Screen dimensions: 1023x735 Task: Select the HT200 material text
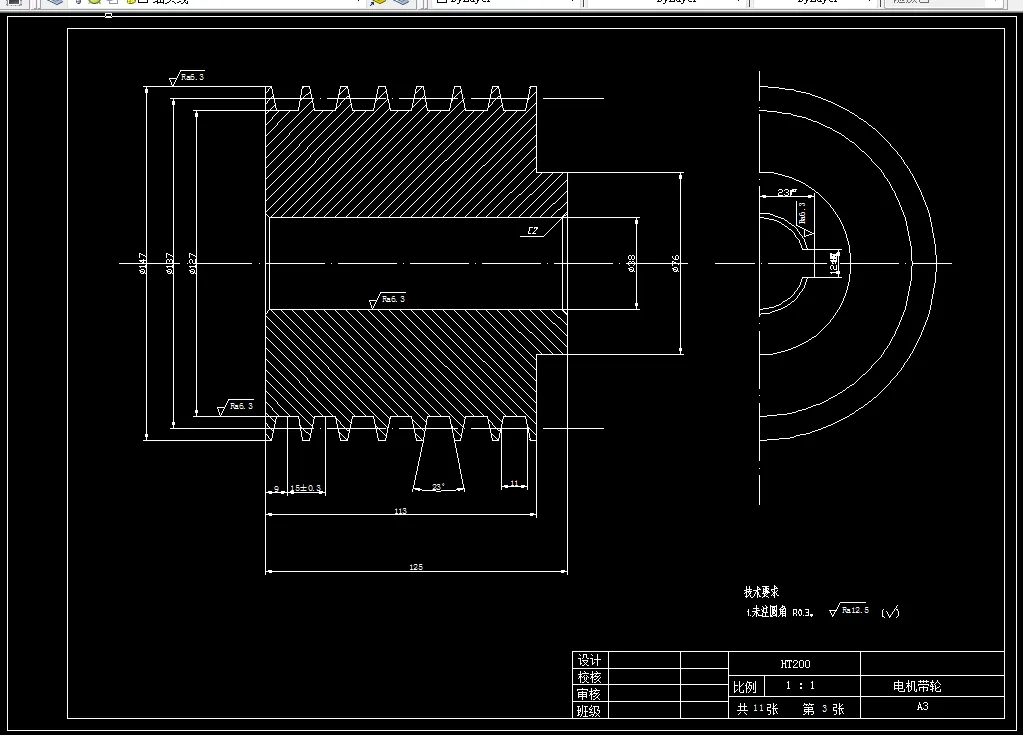pos(795,664)
